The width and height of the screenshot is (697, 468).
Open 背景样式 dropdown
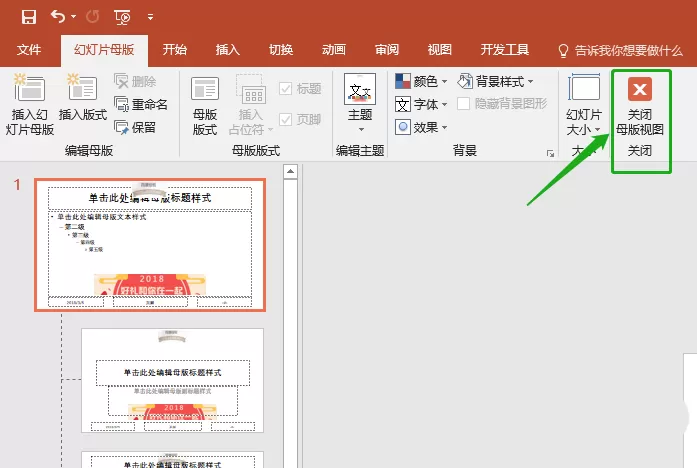(x=496, y=81)
